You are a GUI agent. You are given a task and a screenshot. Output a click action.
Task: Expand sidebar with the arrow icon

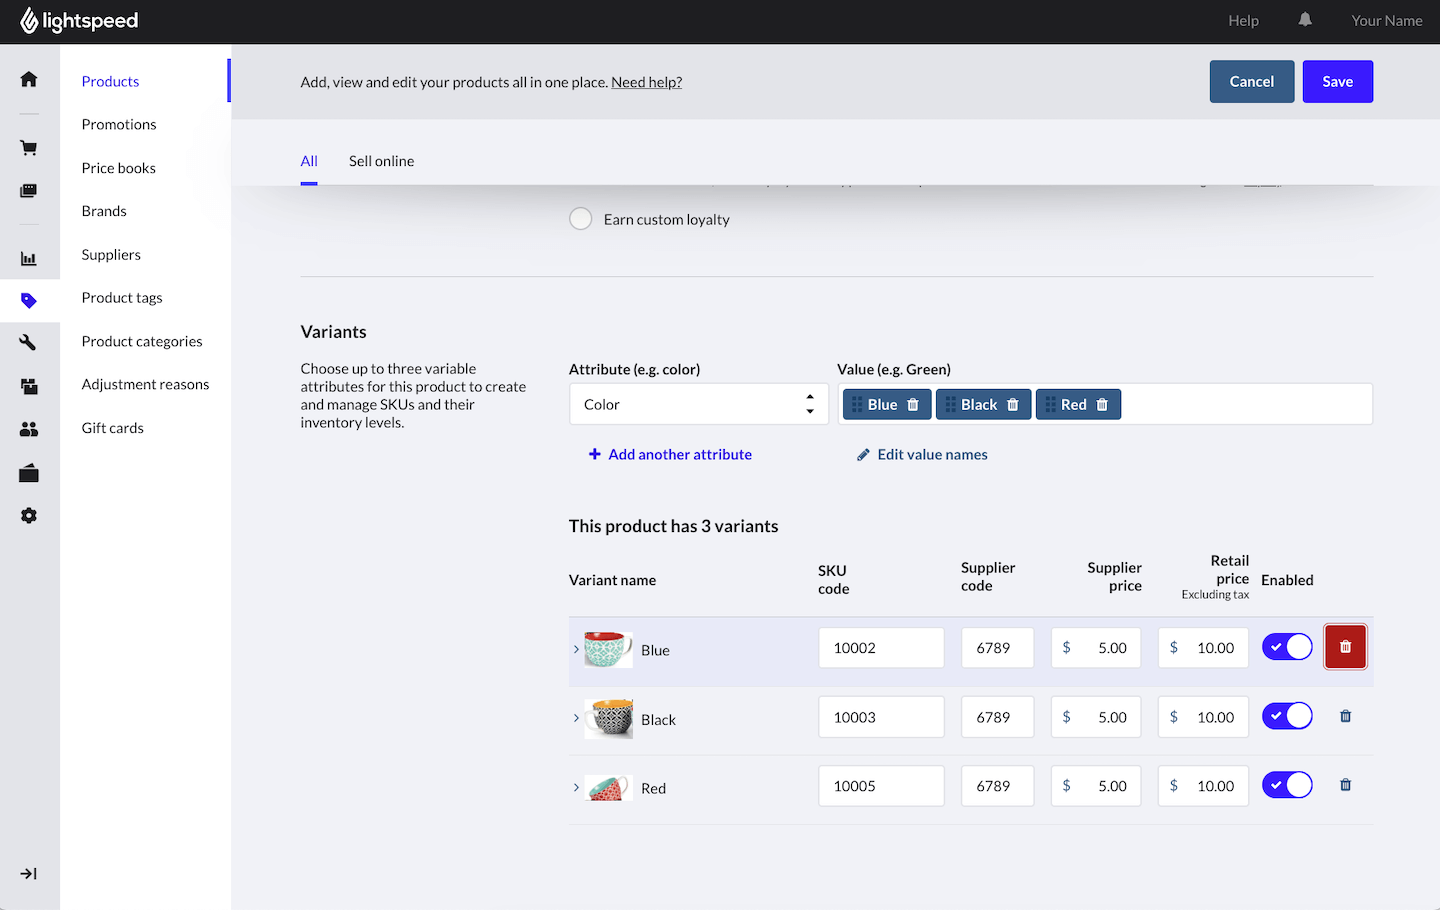[x=29, y=874]
